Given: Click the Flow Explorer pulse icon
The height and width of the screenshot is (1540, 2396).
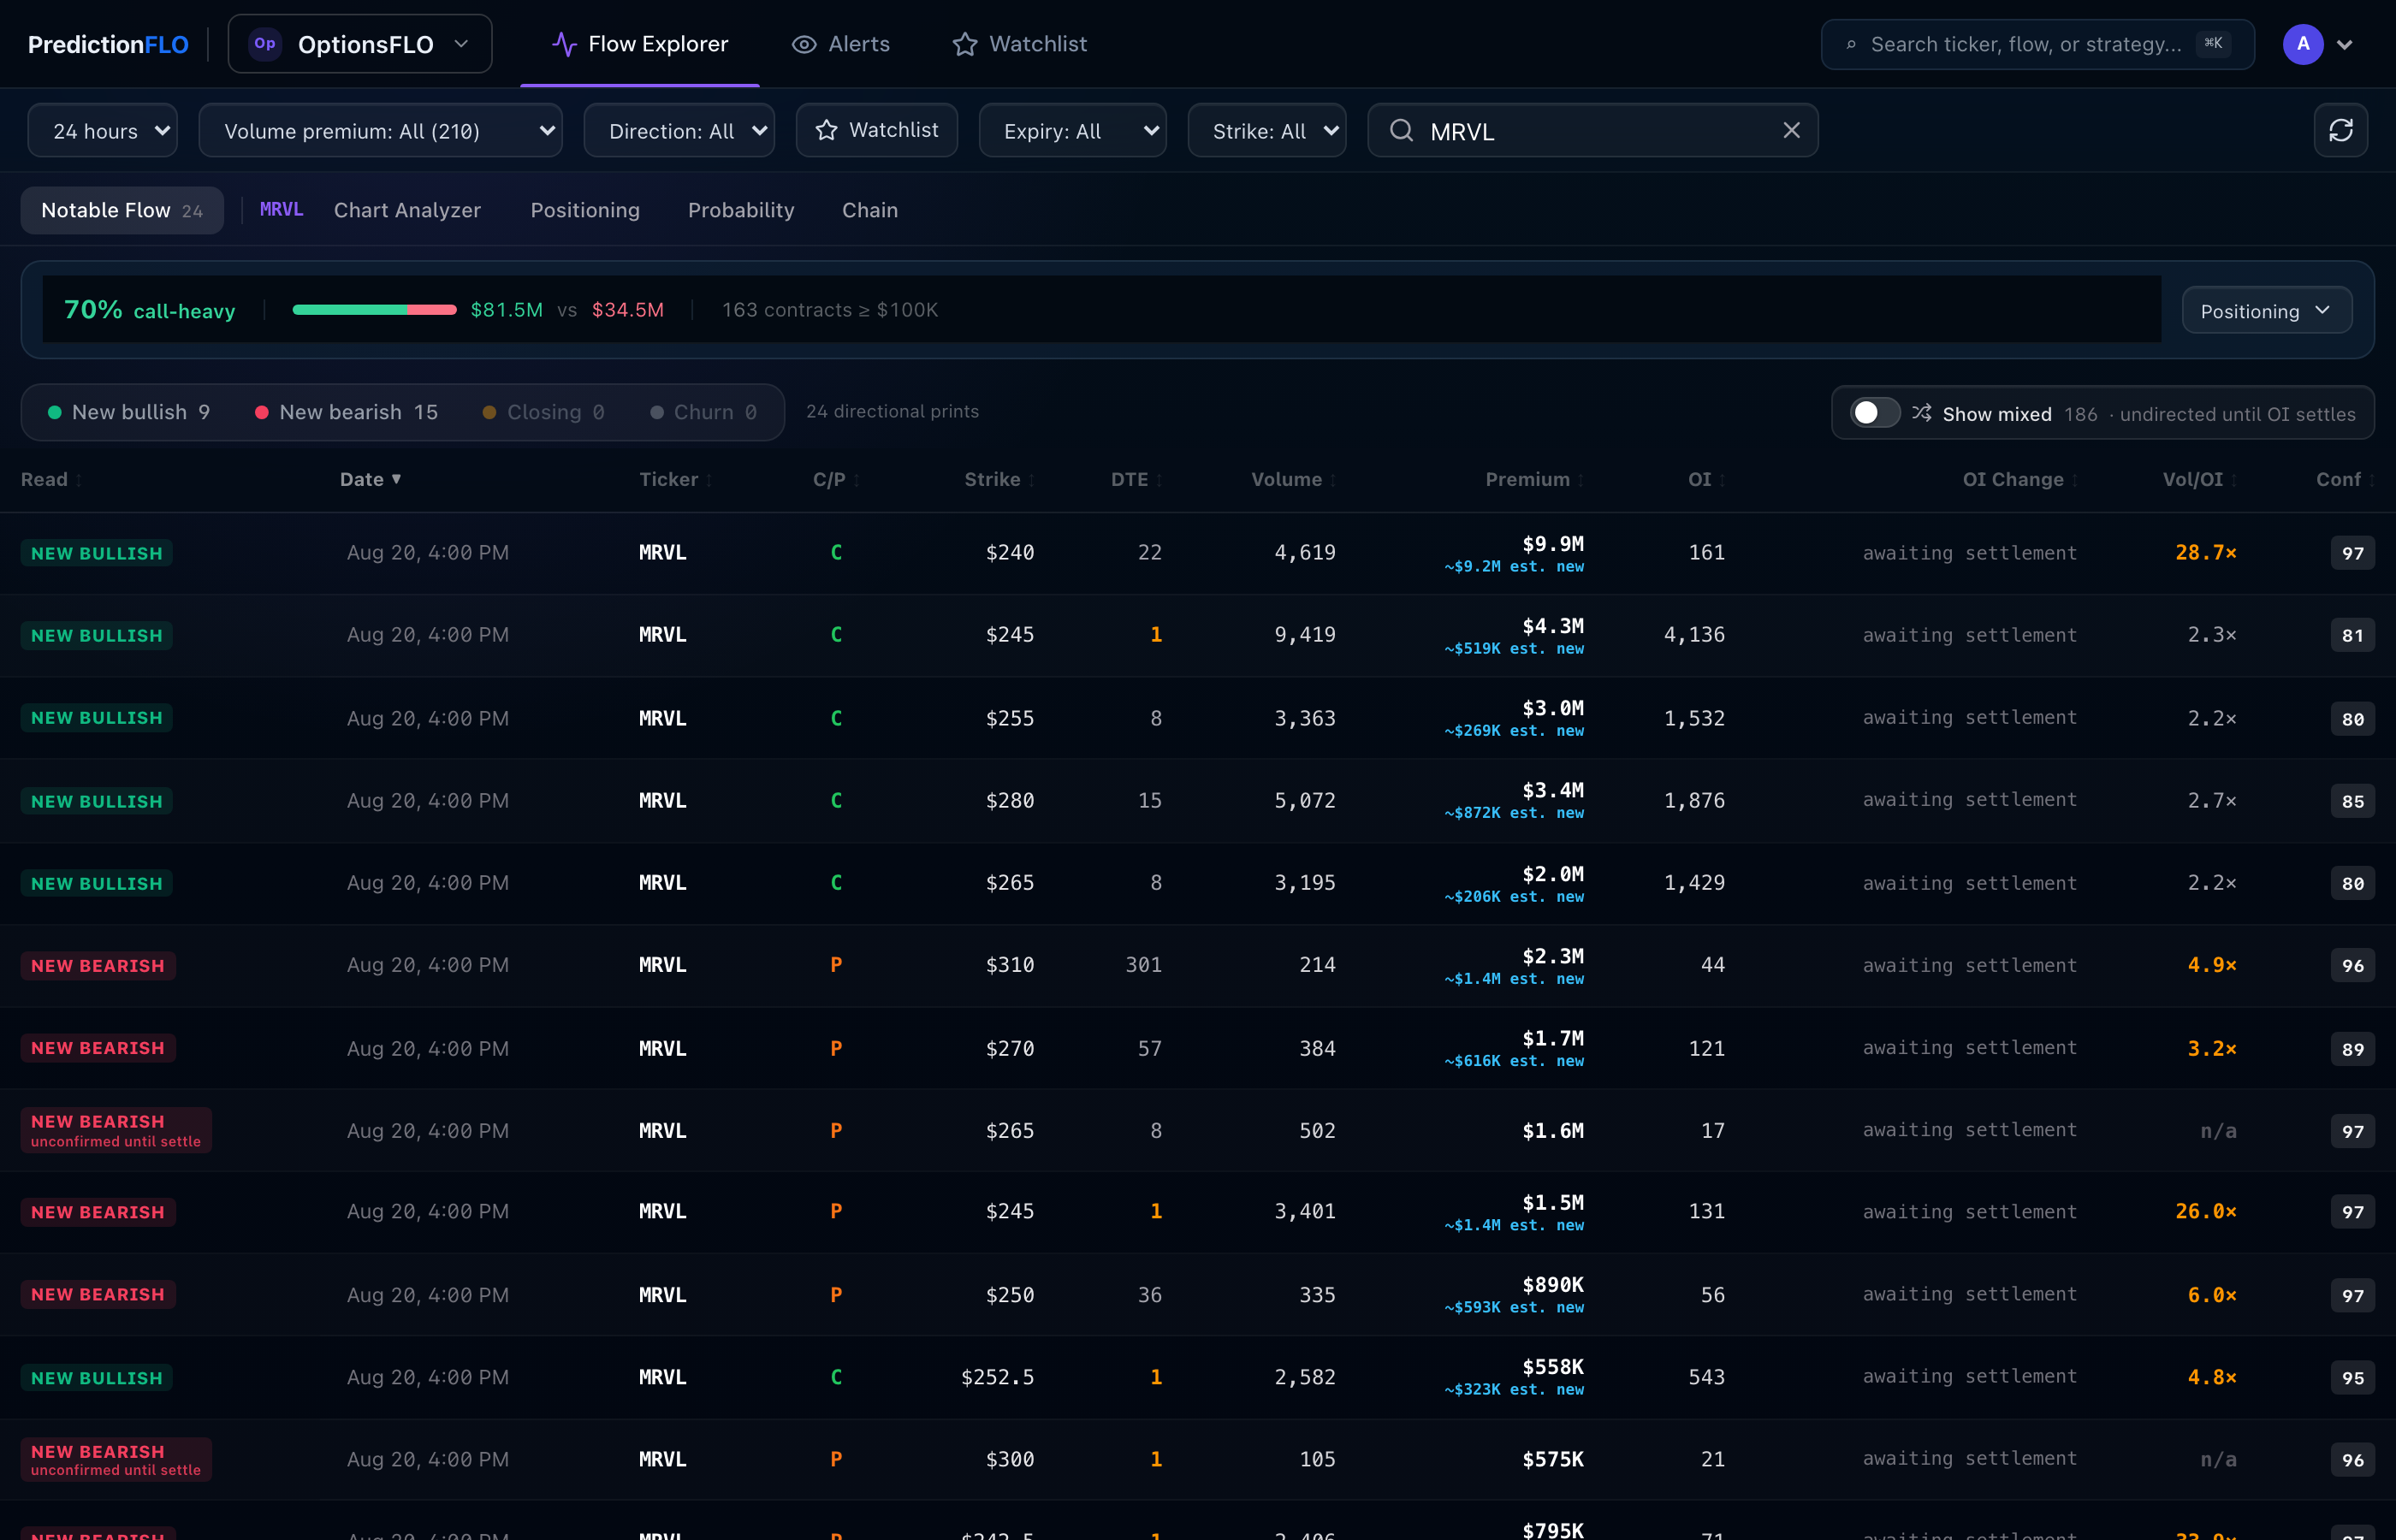Looking at the screenshot, I should pyautogui.click(x=564, y=44).
